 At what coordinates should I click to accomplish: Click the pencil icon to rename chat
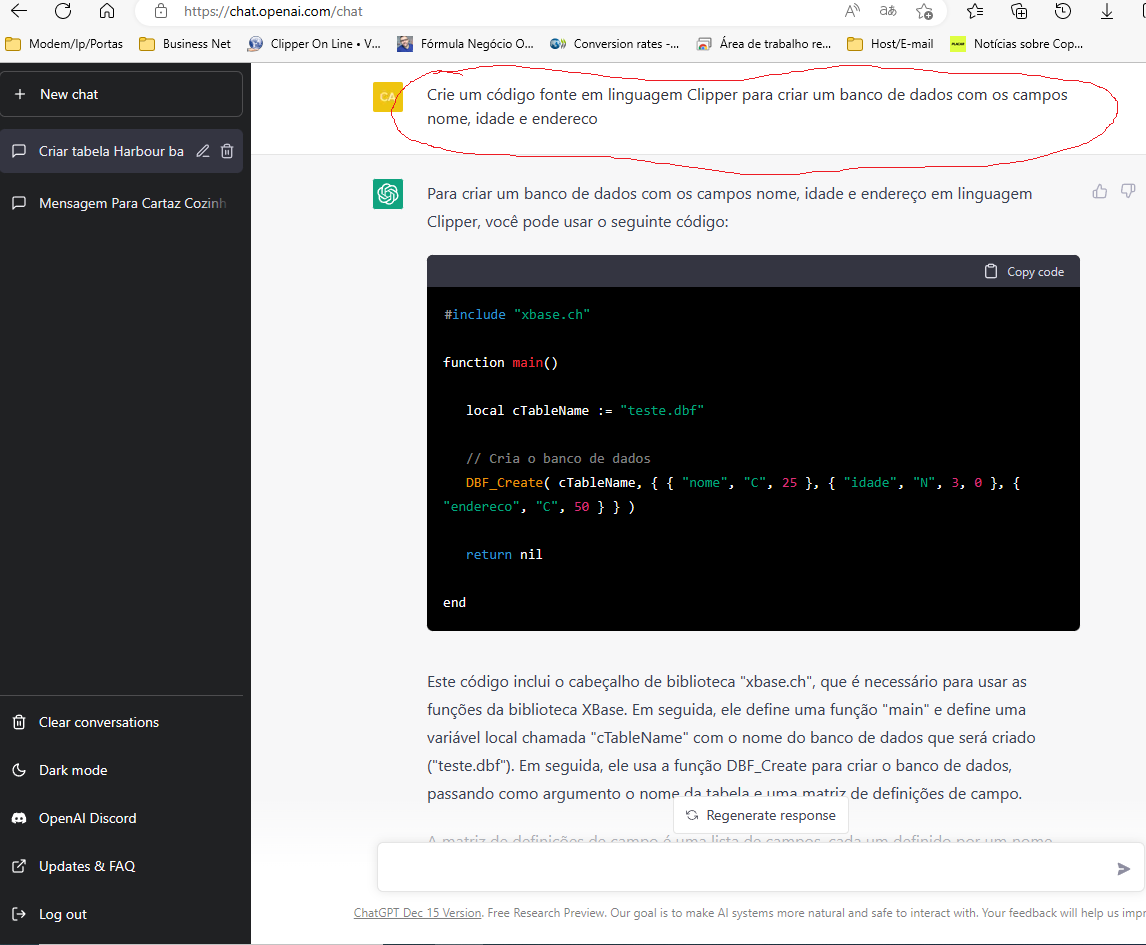click(x=203, y=151)
